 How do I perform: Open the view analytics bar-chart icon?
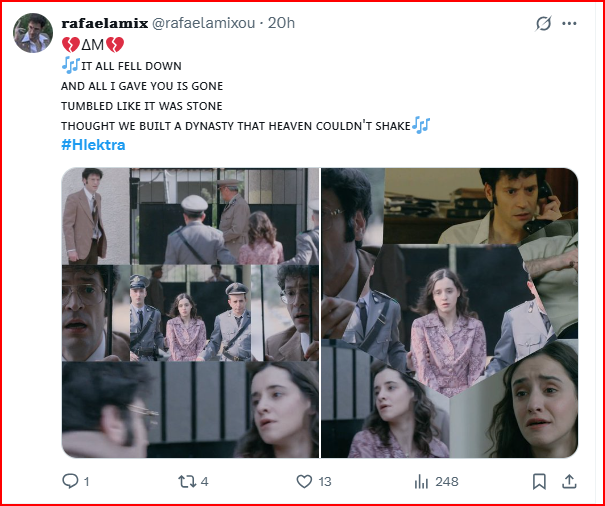coord(421,482)
